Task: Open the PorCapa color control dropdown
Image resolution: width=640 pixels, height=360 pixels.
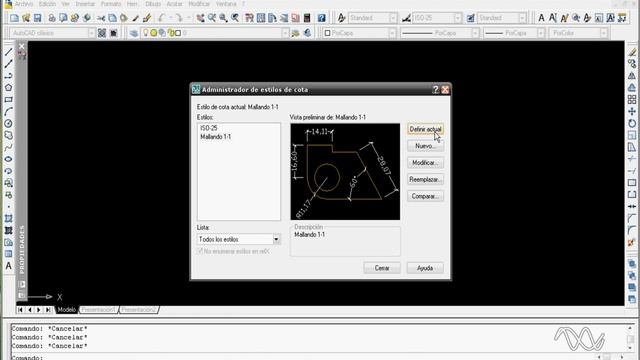Action: [x=392, y=33]
